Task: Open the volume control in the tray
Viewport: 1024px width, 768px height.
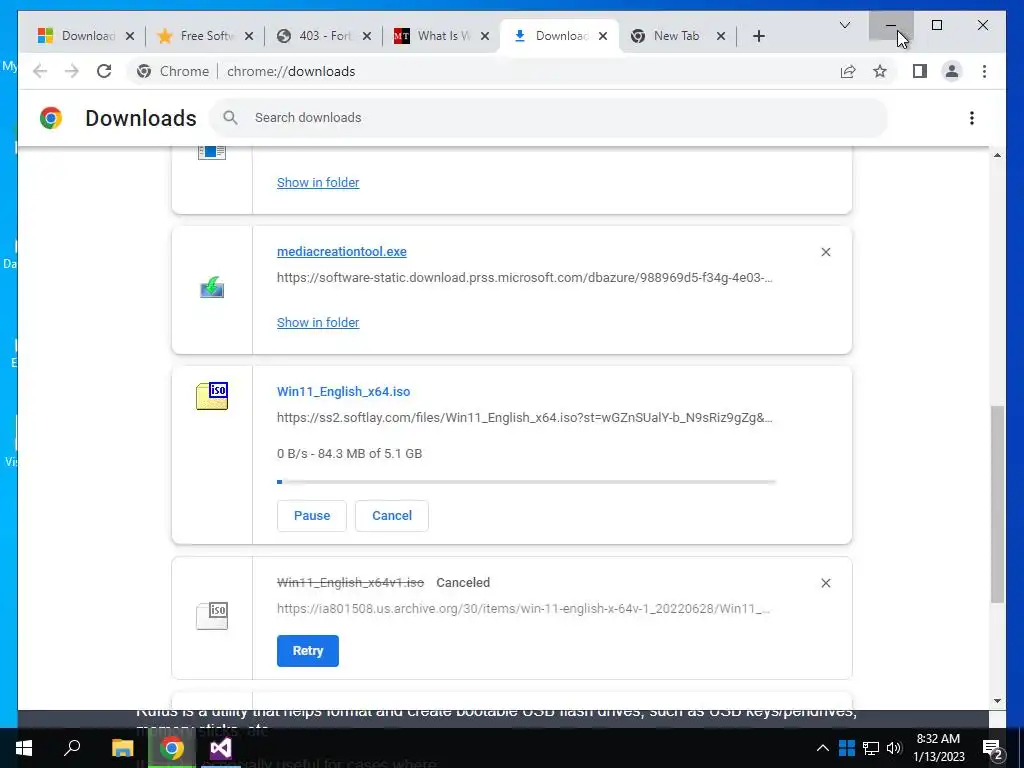Action: pos(894,748)
